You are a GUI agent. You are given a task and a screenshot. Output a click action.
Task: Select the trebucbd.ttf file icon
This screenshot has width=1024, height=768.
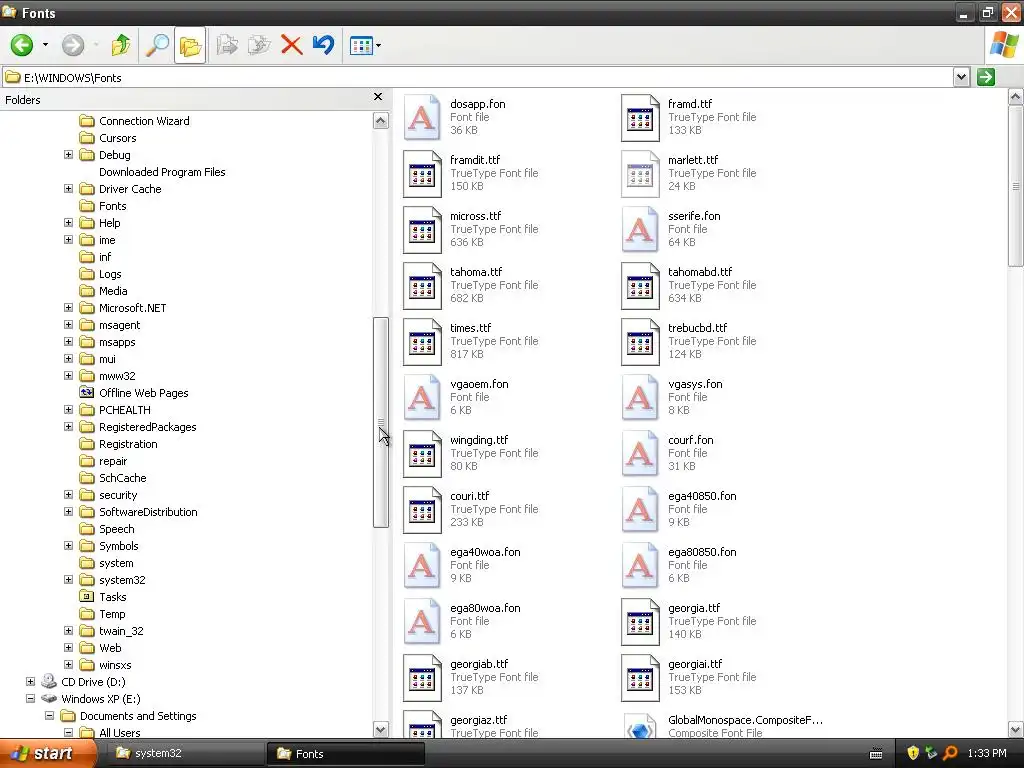click(640, 342)
